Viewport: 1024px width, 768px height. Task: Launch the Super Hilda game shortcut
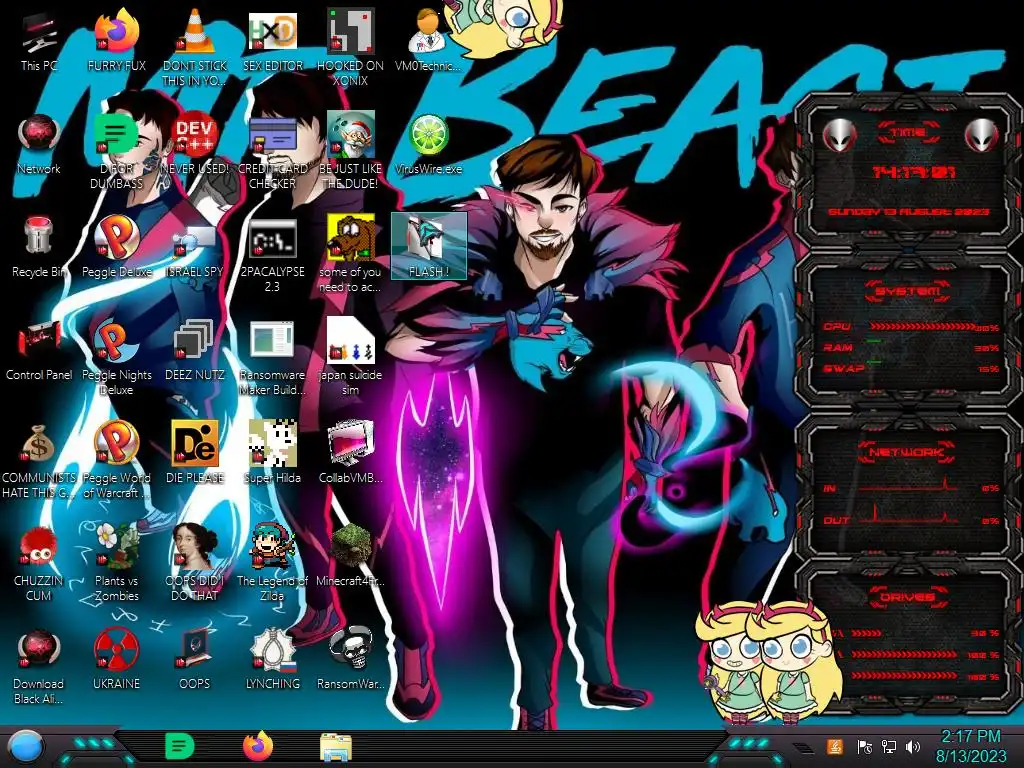click(272, 453)
